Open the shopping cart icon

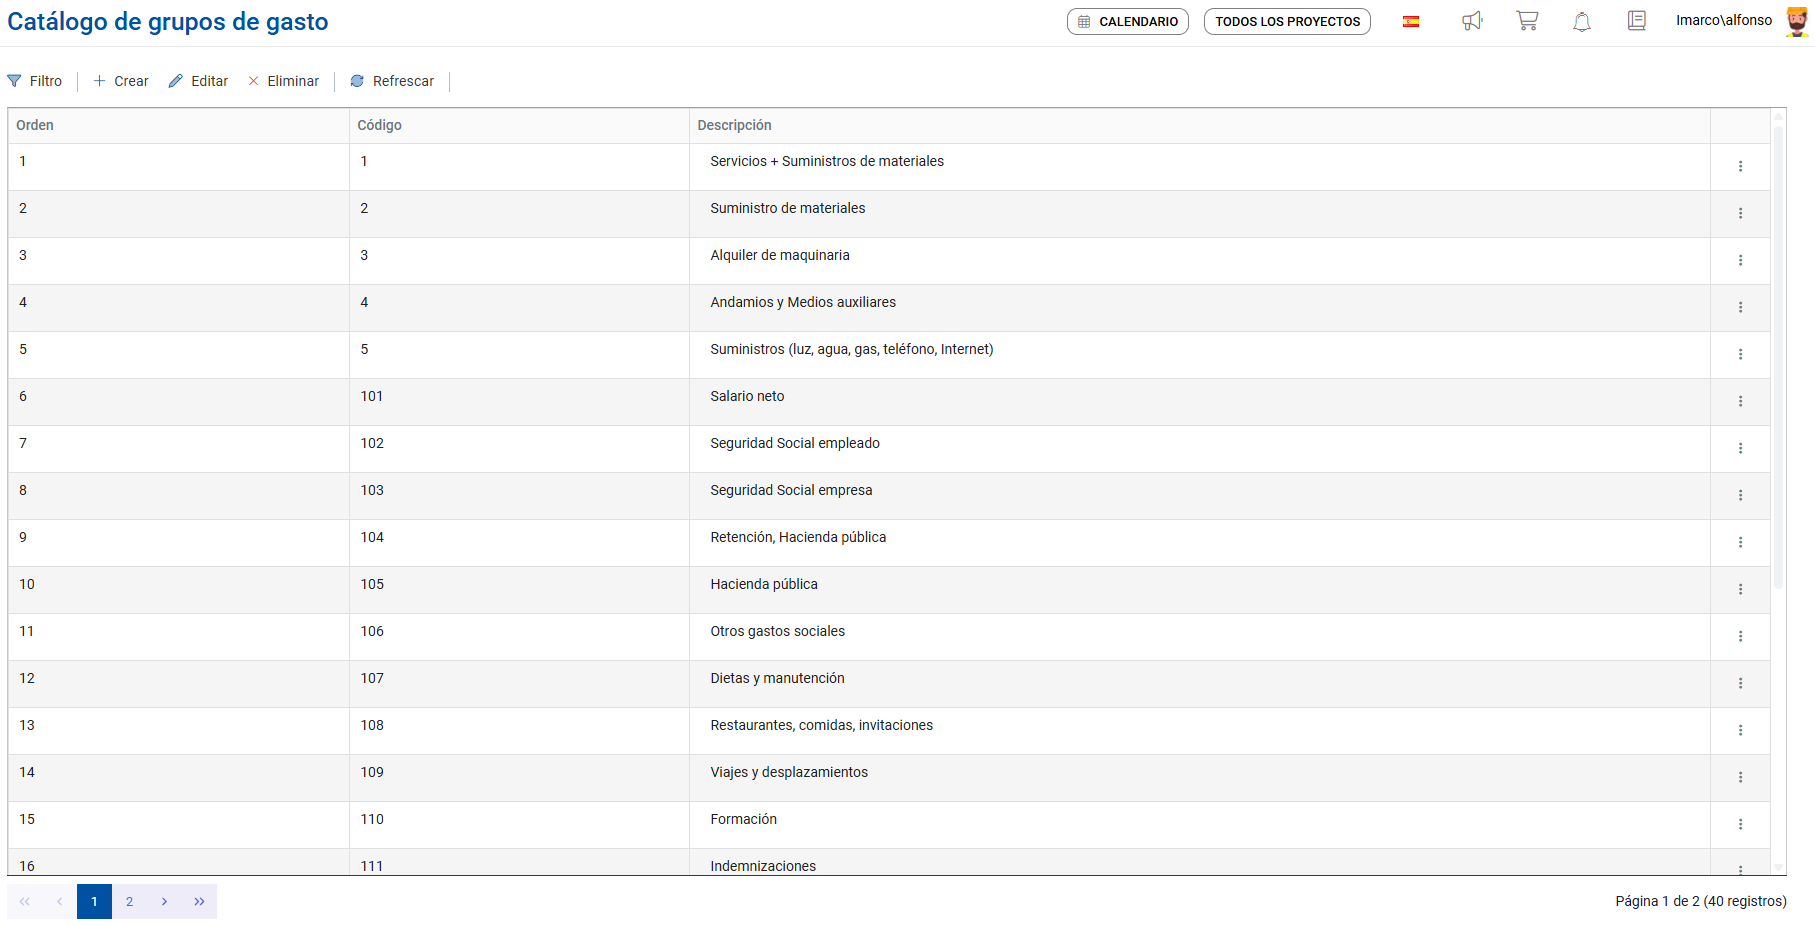pyautogui.click(x=1527, y=21)
